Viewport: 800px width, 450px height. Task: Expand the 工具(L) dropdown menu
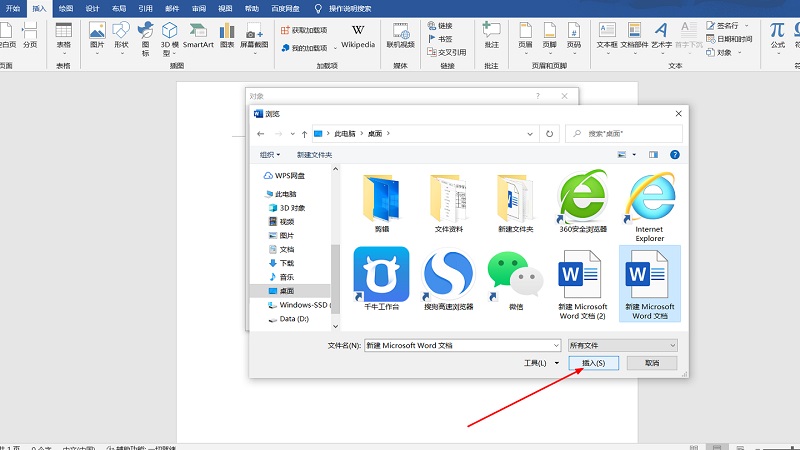point(542,363)
